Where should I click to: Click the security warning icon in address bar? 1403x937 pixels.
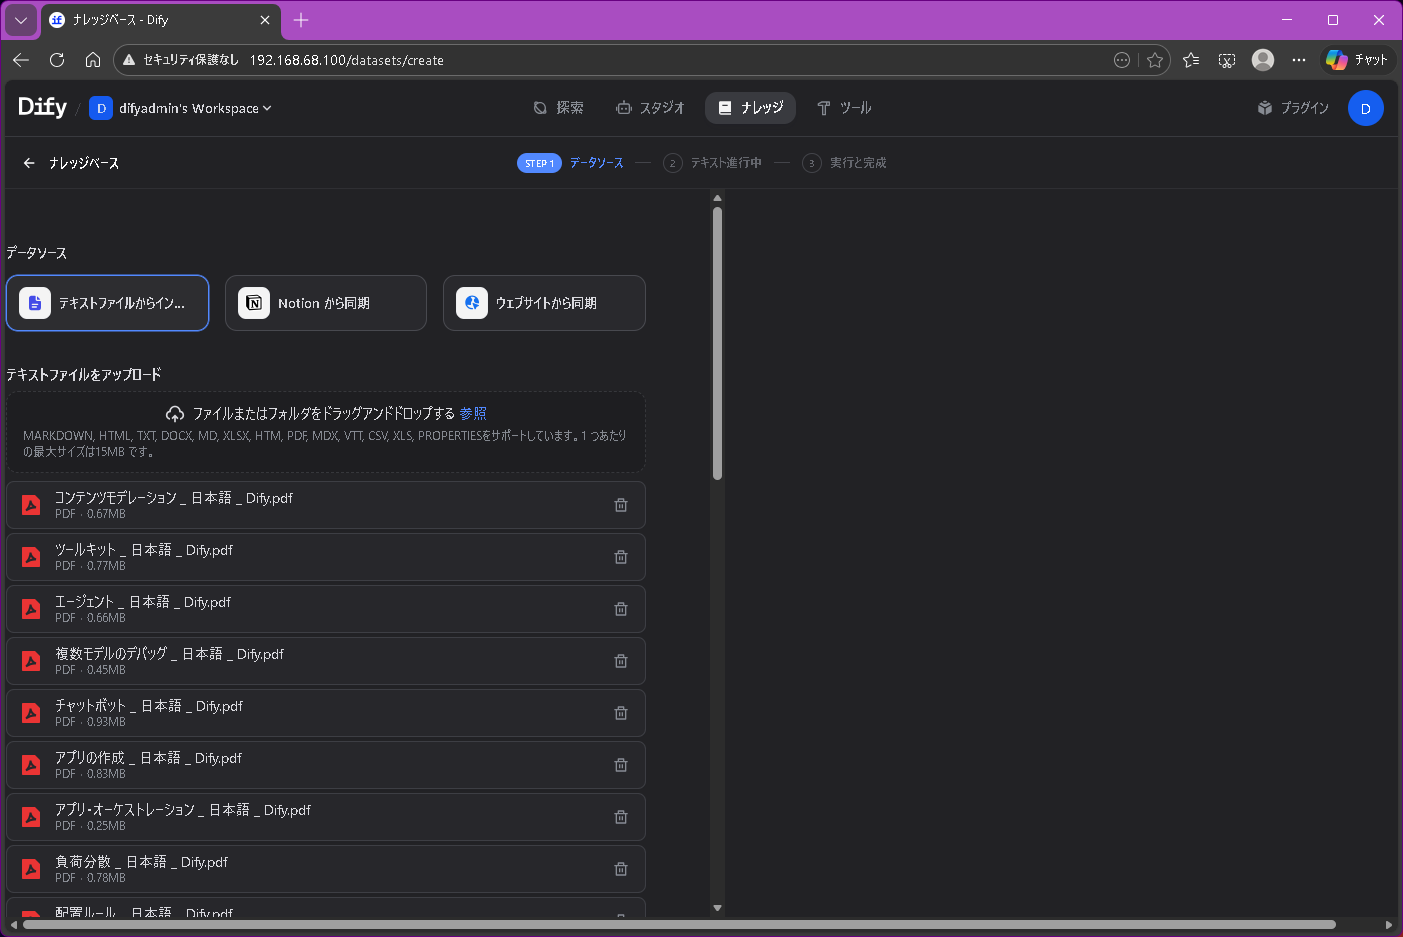pos(129,60)
